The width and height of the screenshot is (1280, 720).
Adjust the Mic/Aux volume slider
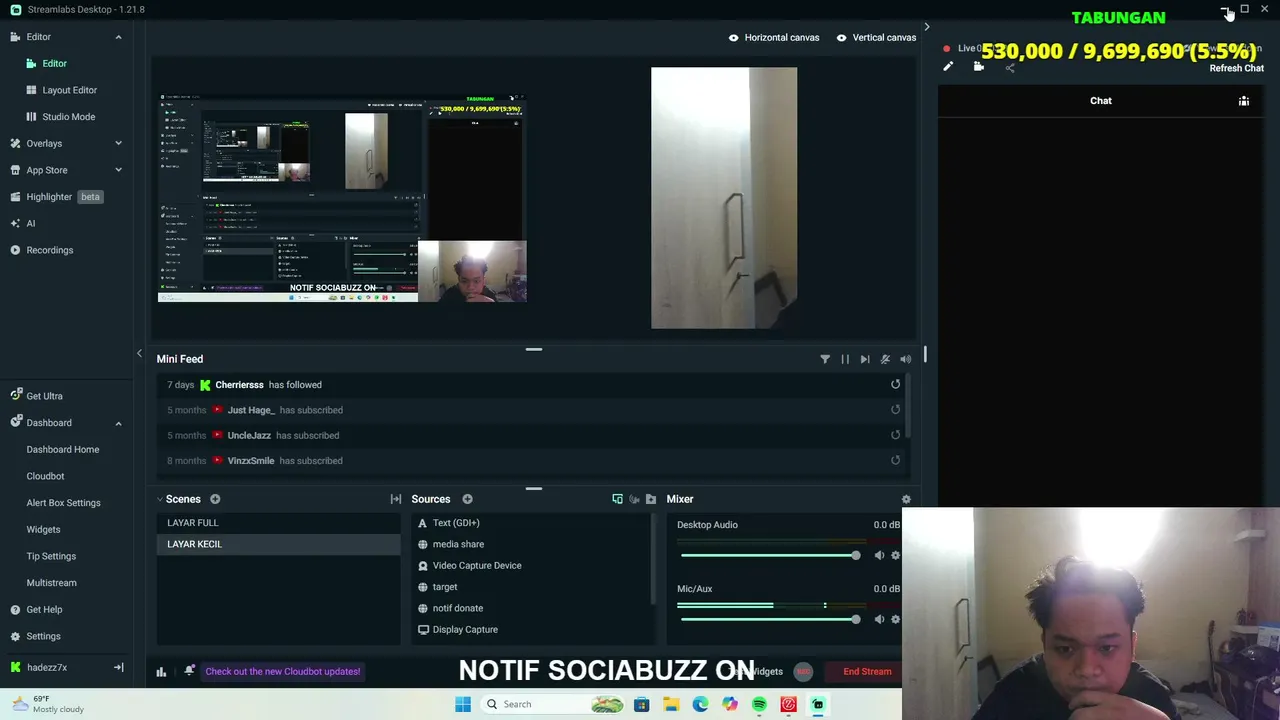pyautogui.click(x=769, y=619)
